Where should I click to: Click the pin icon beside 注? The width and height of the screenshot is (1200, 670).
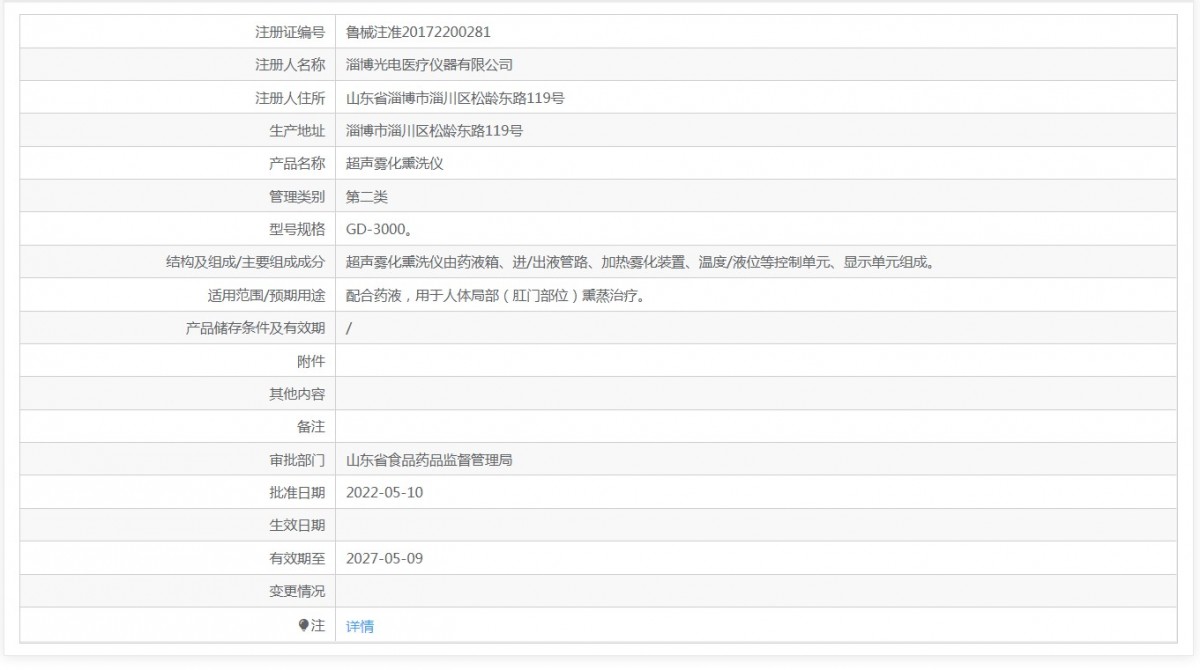tap(304, 625)
